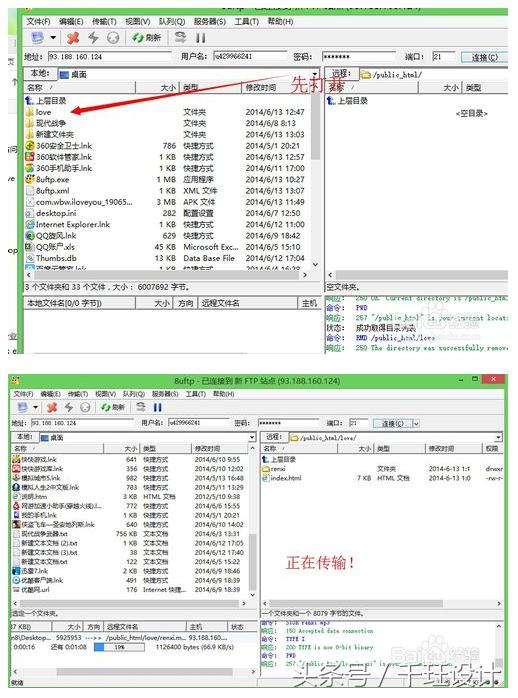
Task: Click password field in top window
Action: 359,57
